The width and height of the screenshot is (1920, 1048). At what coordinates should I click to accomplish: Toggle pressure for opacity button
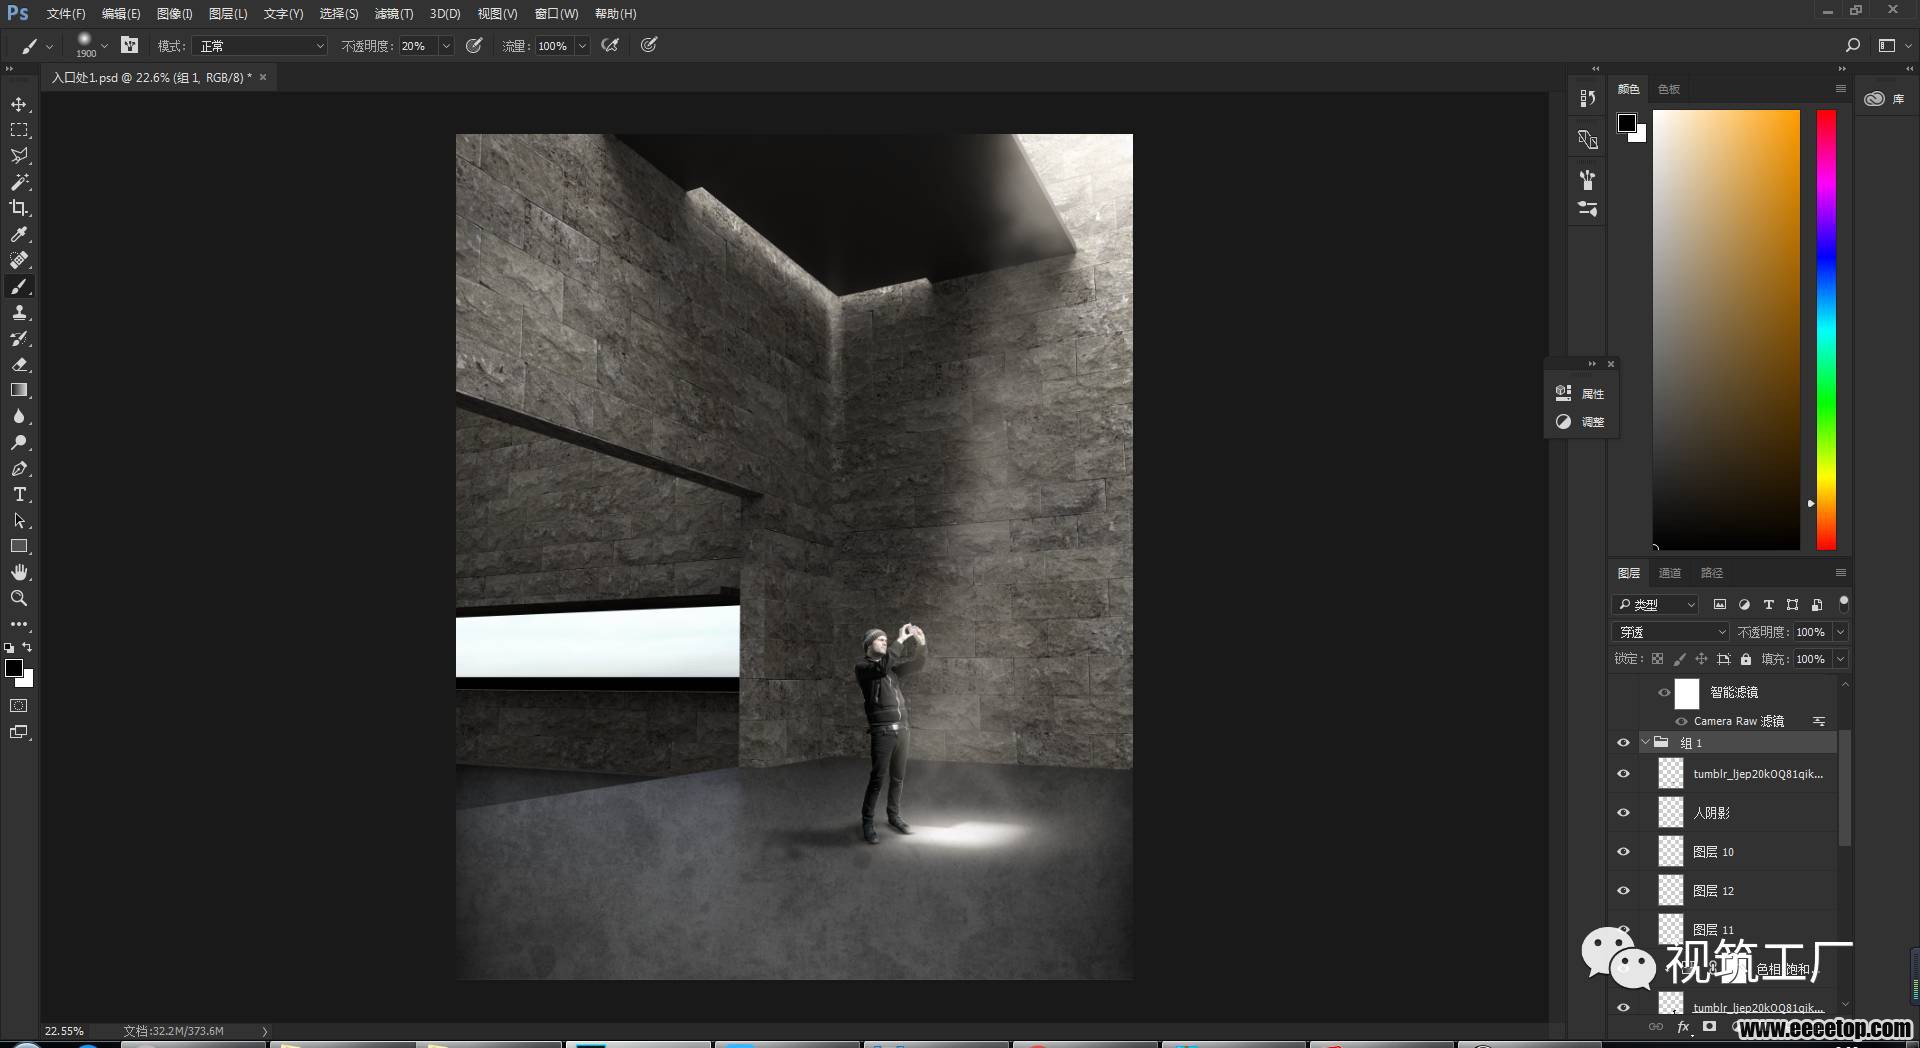[475, 45]
